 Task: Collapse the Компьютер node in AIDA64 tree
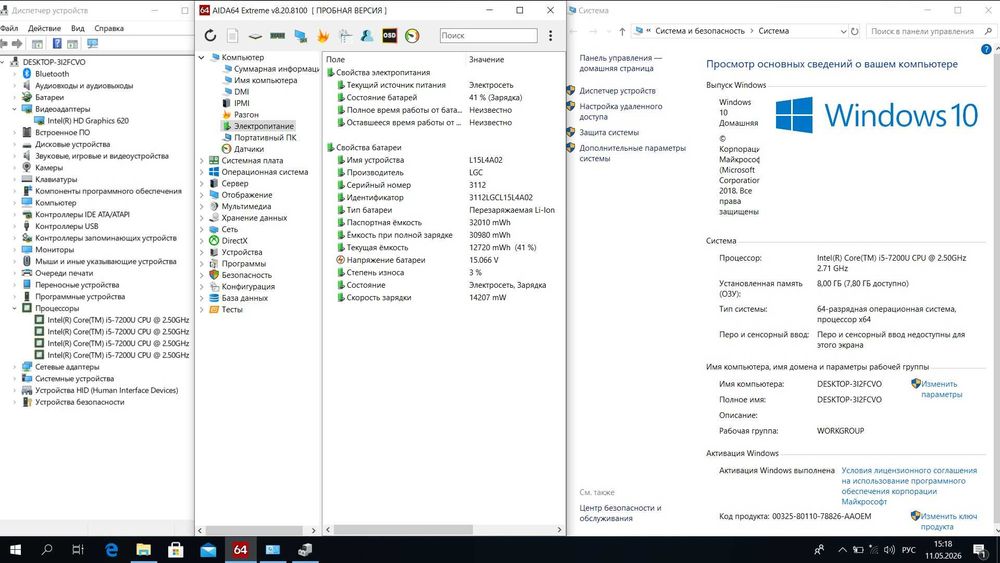(x=202, y=57)
